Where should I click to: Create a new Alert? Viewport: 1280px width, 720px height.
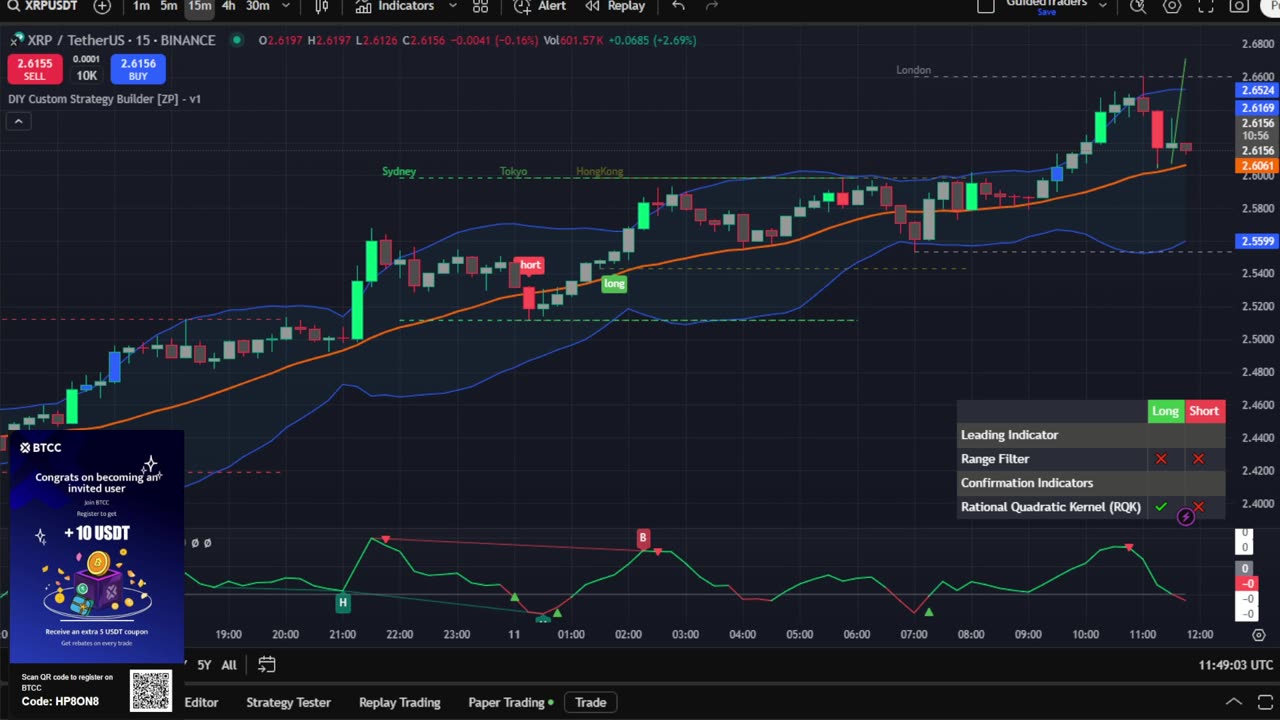coord(540,6)
